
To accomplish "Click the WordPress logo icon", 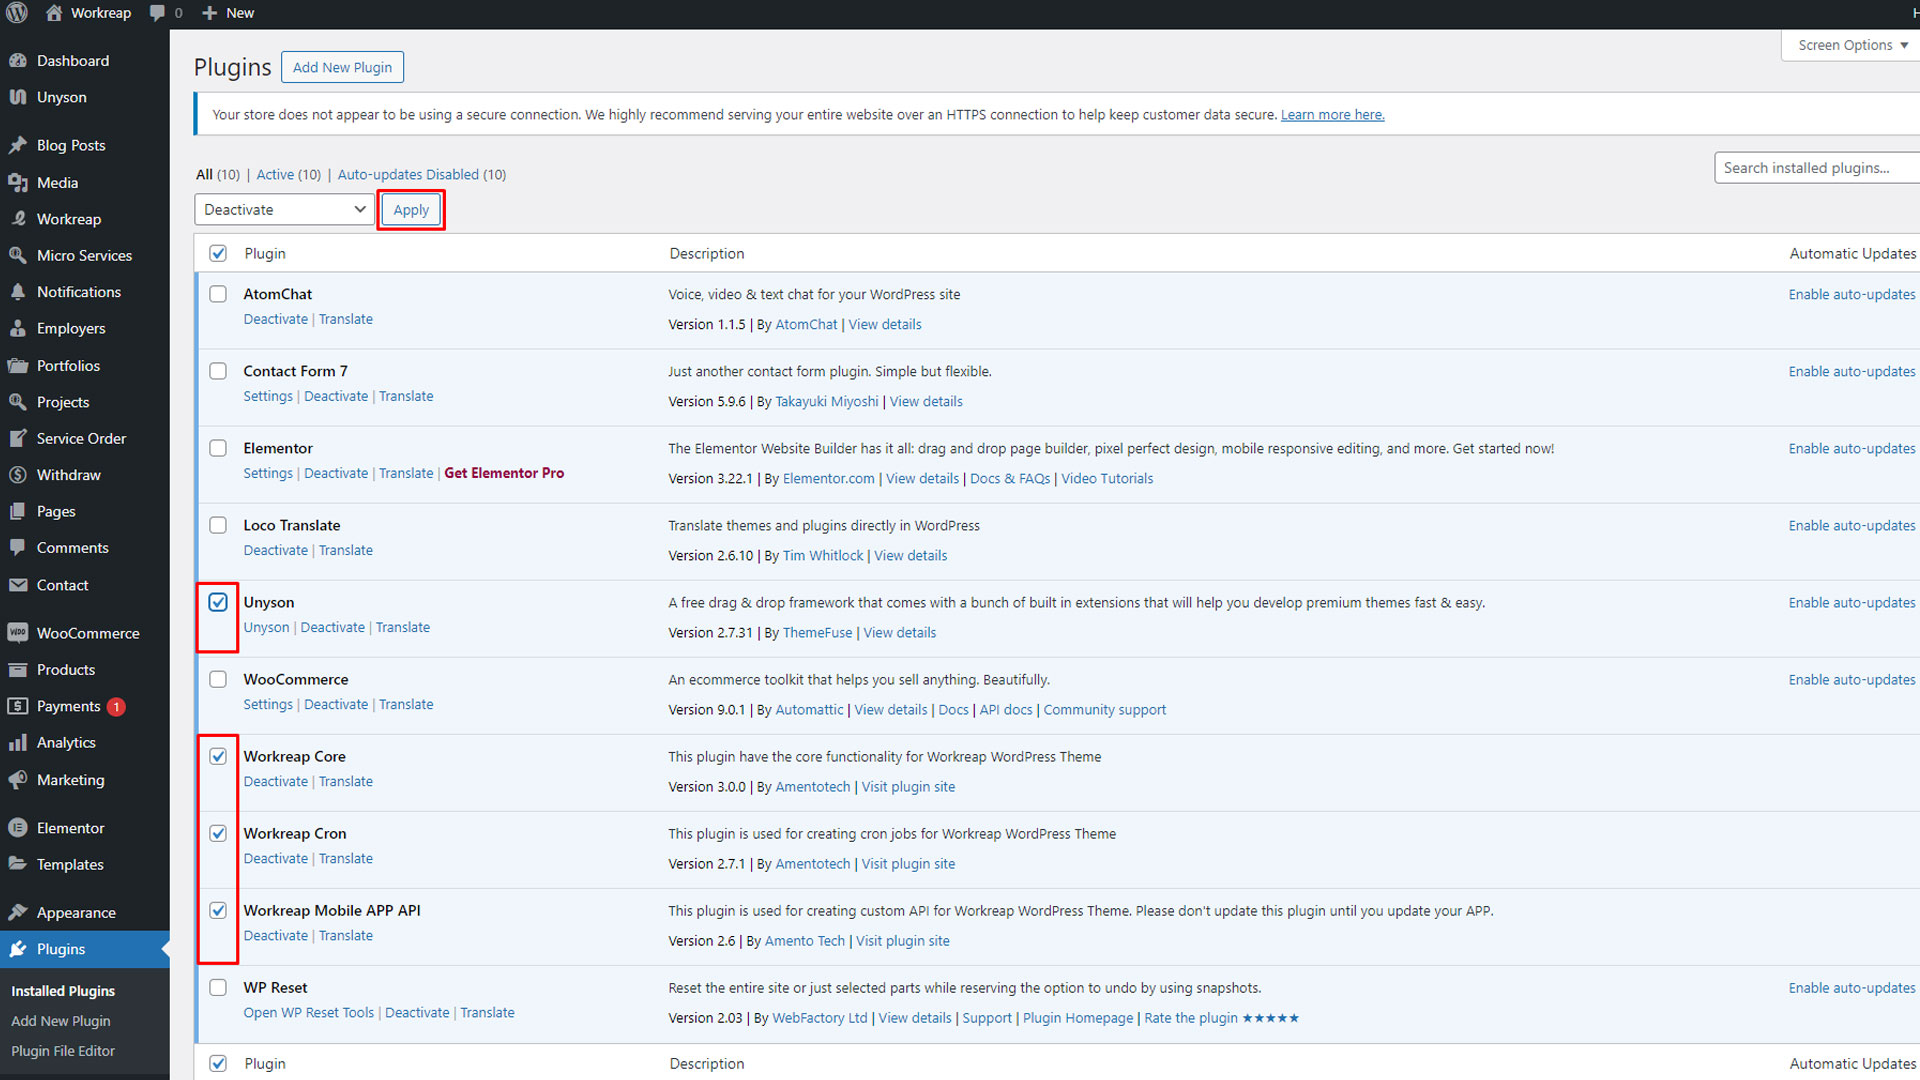I will 16,13.
